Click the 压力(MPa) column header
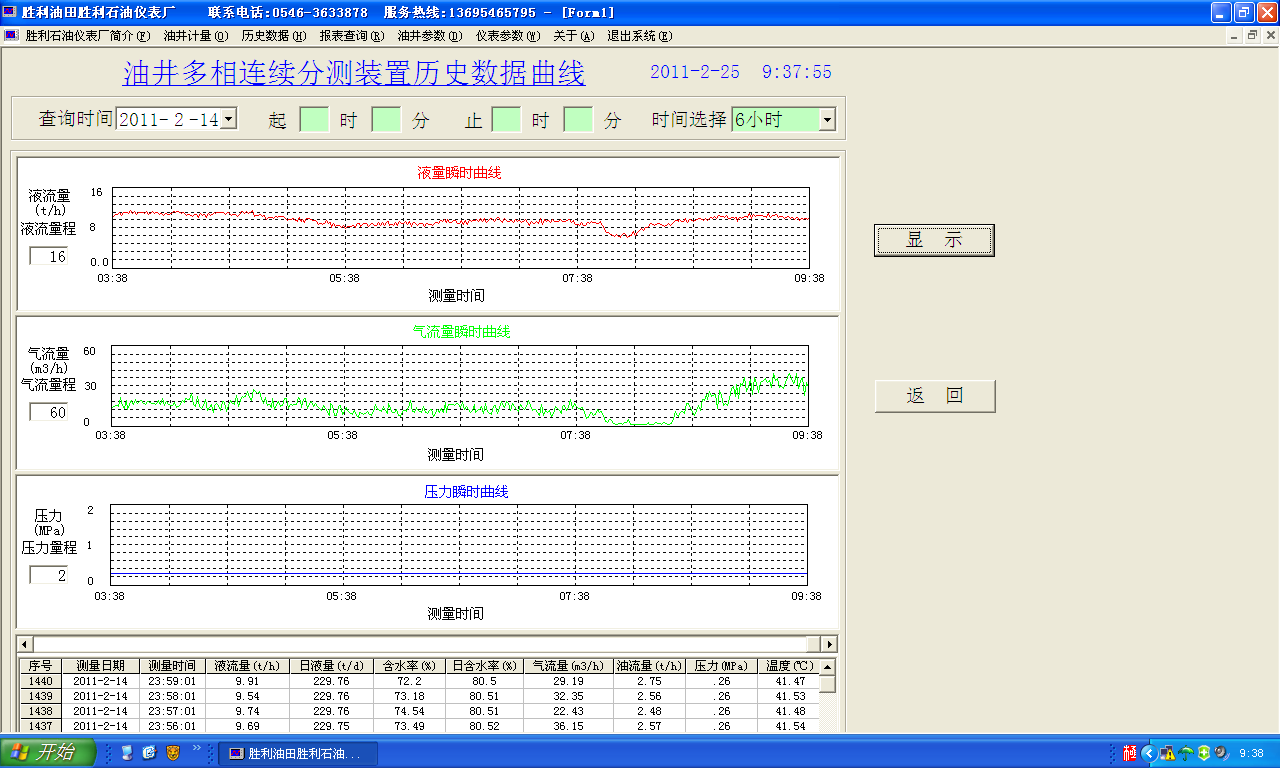This screenshot has height=768, width=1280. coord(721,666)
